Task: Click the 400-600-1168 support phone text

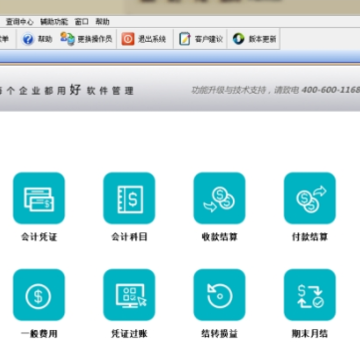Action: [x=331, y=90]
